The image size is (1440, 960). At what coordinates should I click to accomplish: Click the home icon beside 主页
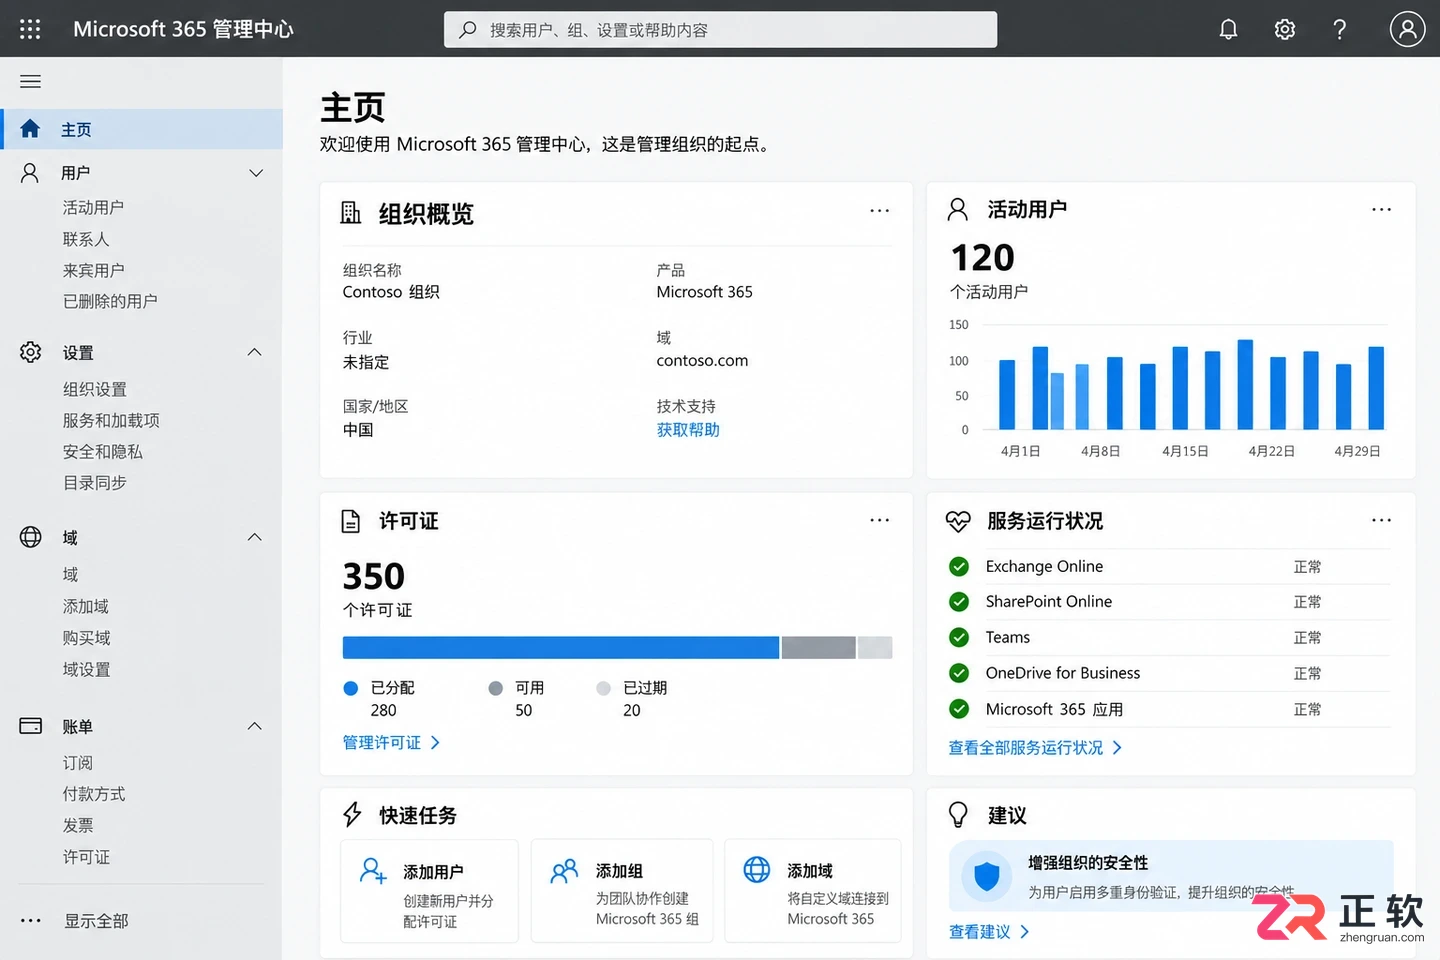[x=30, y=129]
